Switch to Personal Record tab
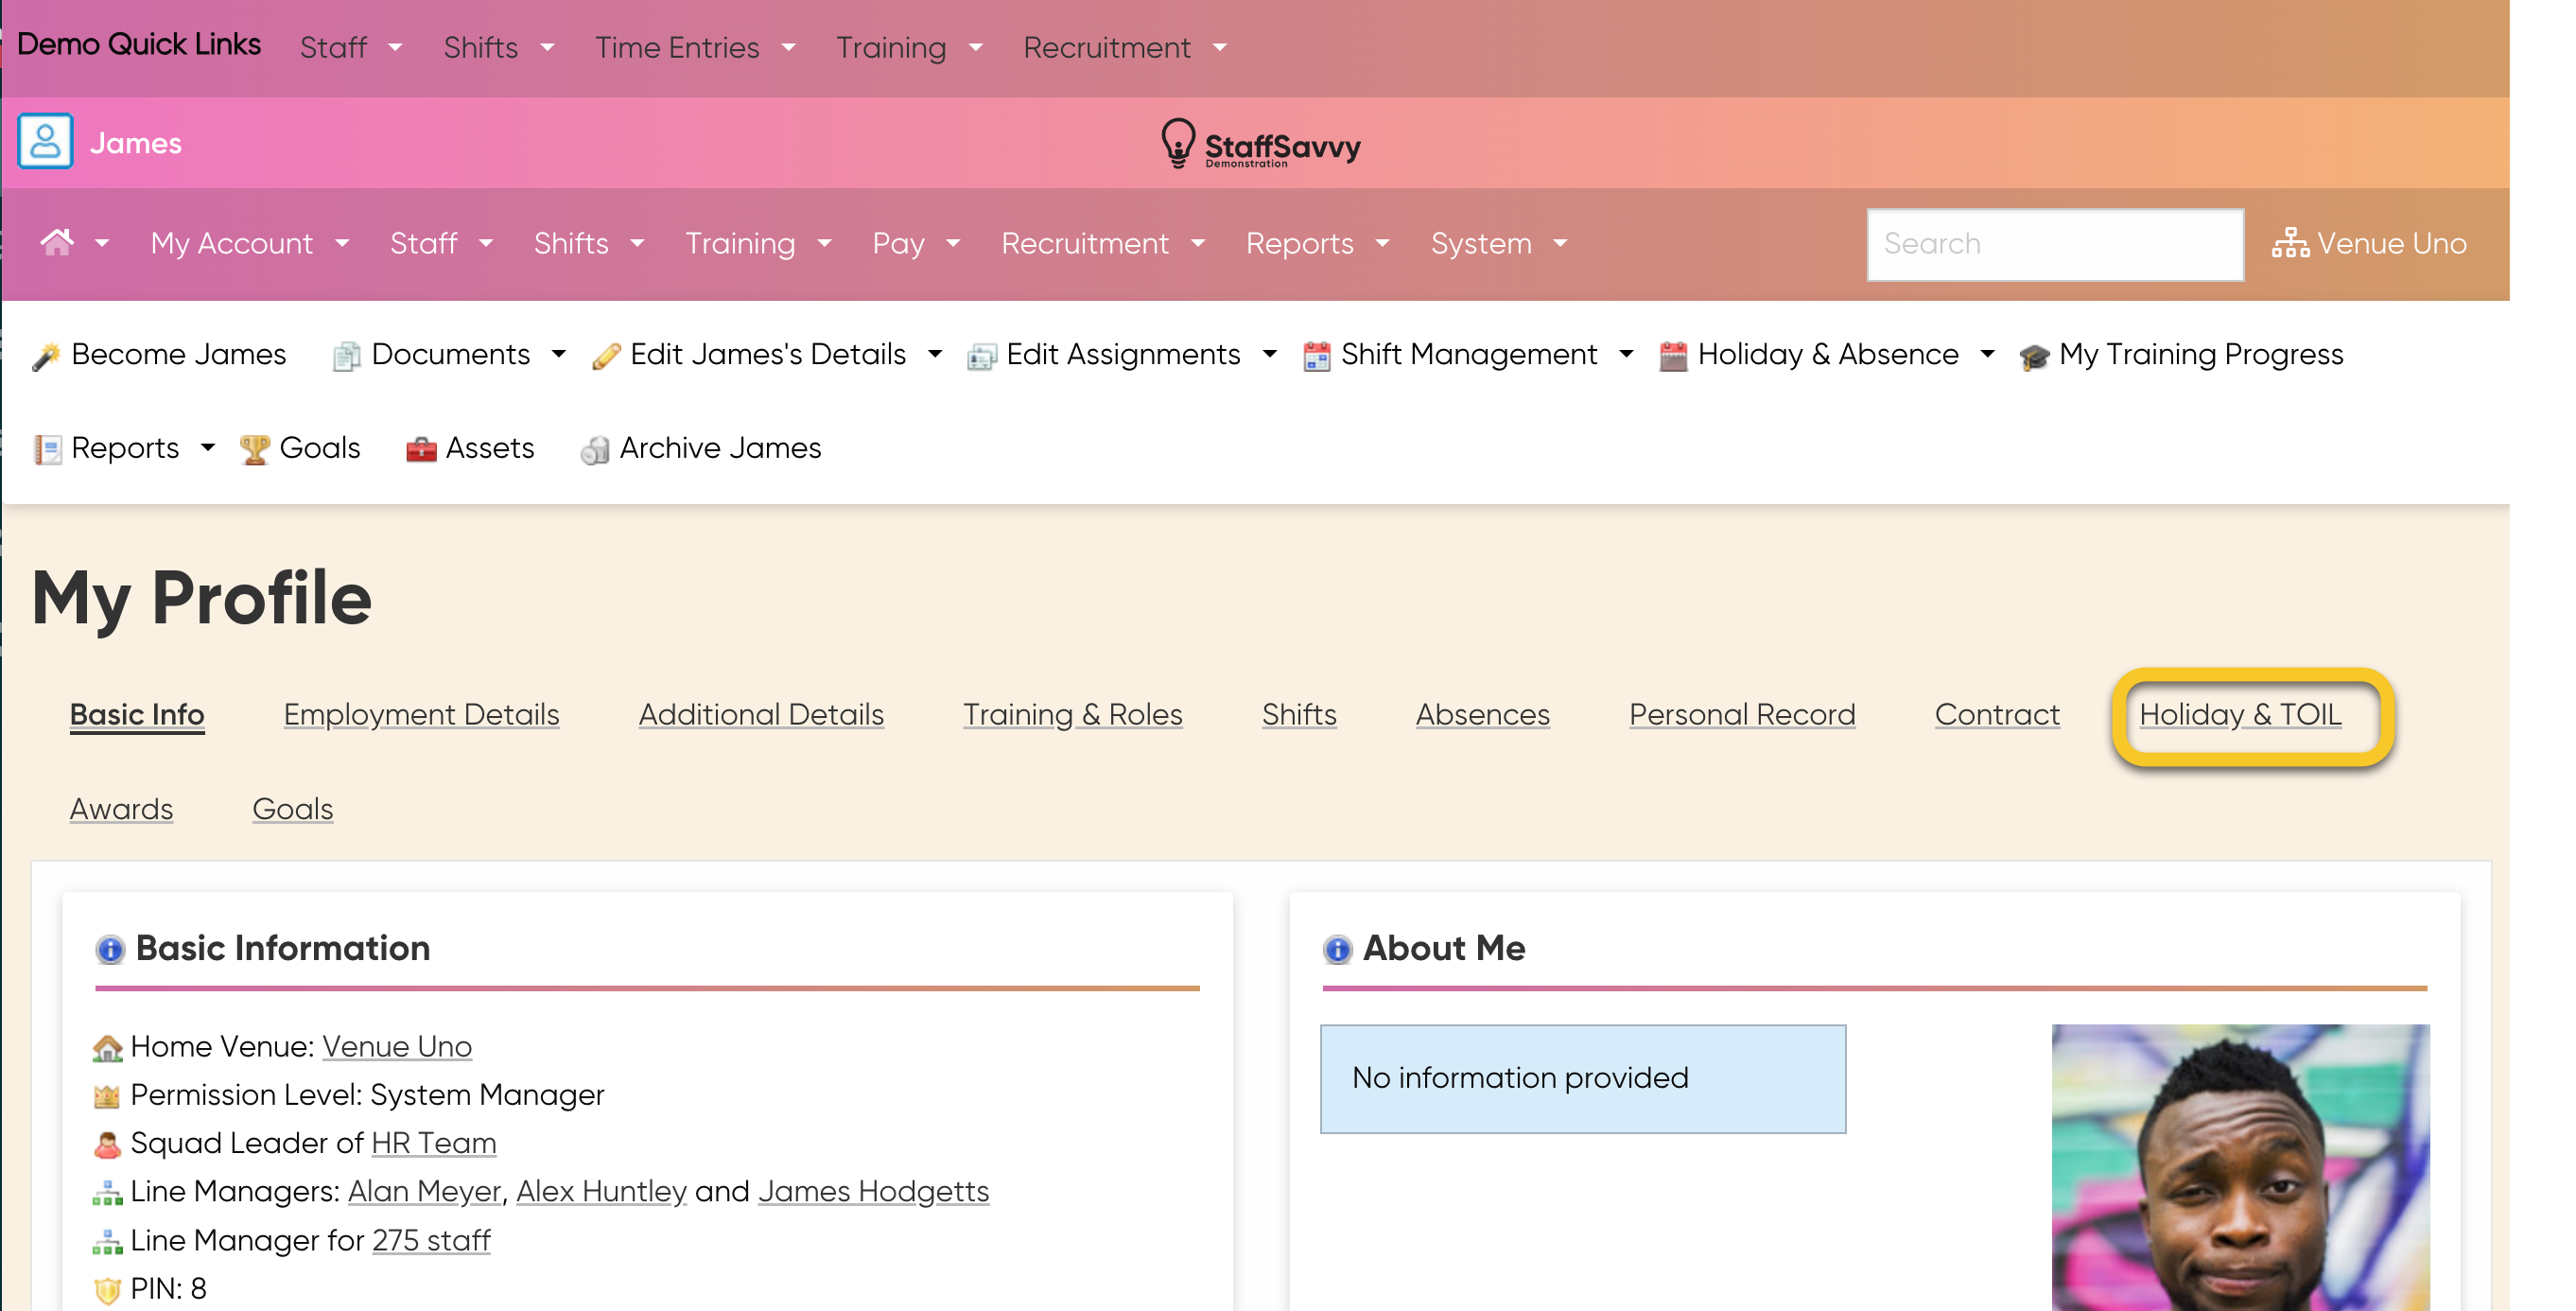Screen dimensions: 2576x1311 (1742, 714)
